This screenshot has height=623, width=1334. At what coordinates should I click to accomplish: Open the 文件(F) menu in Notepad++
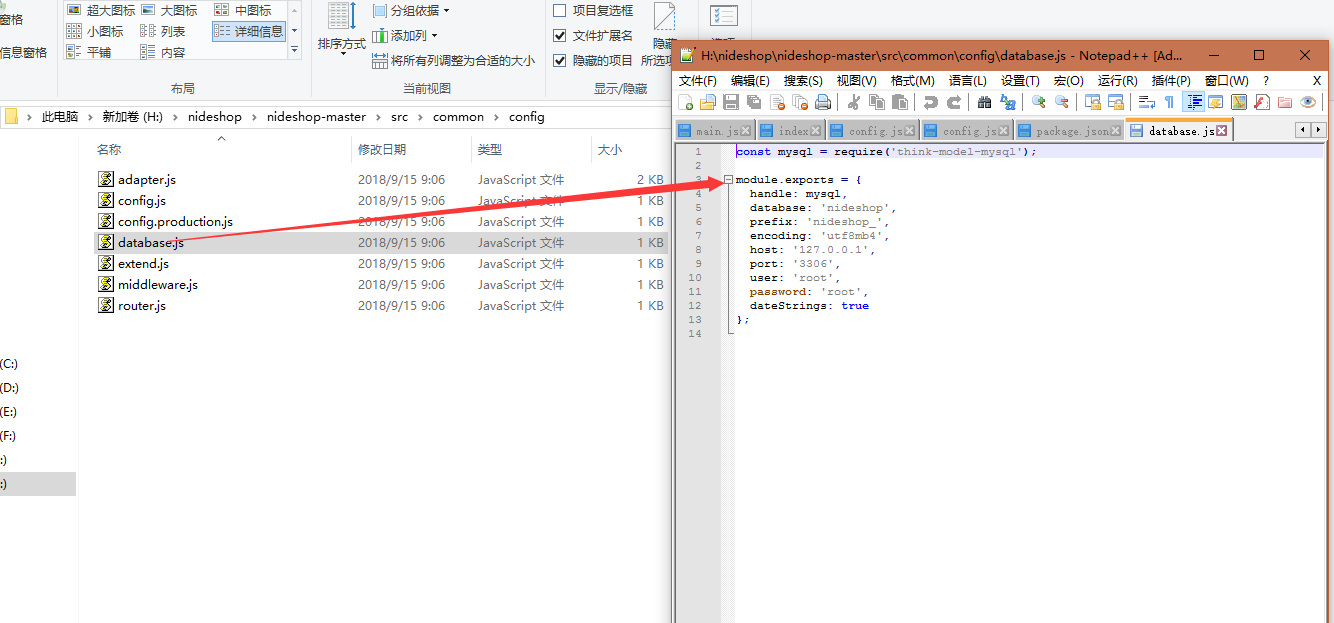pyautogui.click(x=698, y=80)
